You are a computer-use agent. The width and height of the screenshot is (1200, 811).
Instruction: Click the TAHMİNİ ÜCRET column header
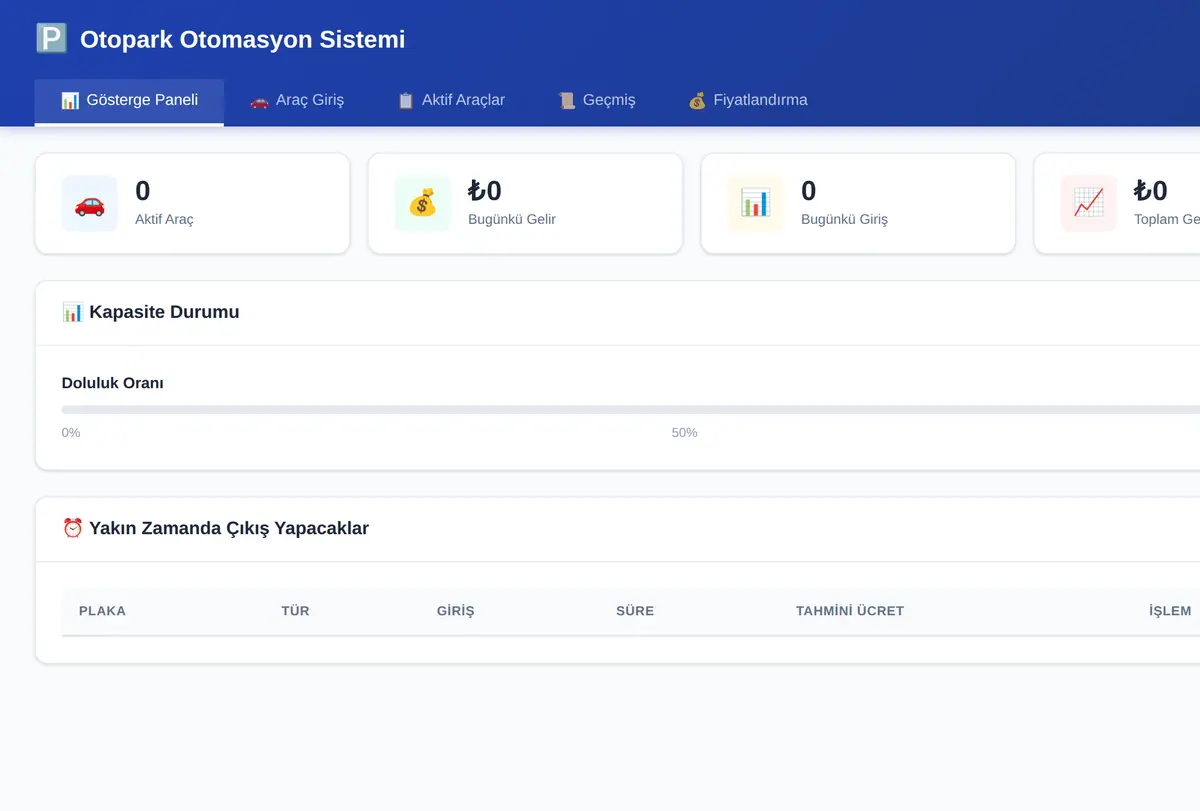[850, 611]
